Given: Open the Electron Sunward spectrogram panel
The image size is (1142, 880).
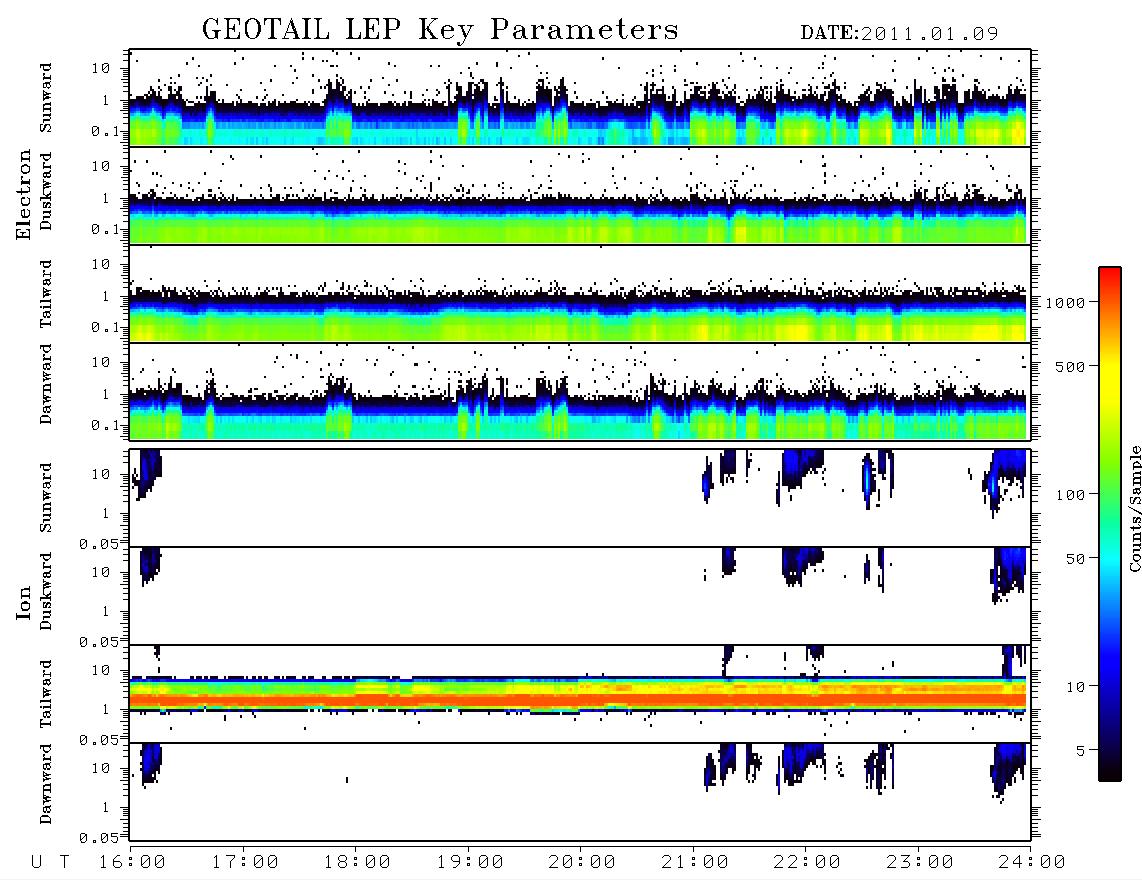Looking at the screenshot, I should tap(580, 98).
